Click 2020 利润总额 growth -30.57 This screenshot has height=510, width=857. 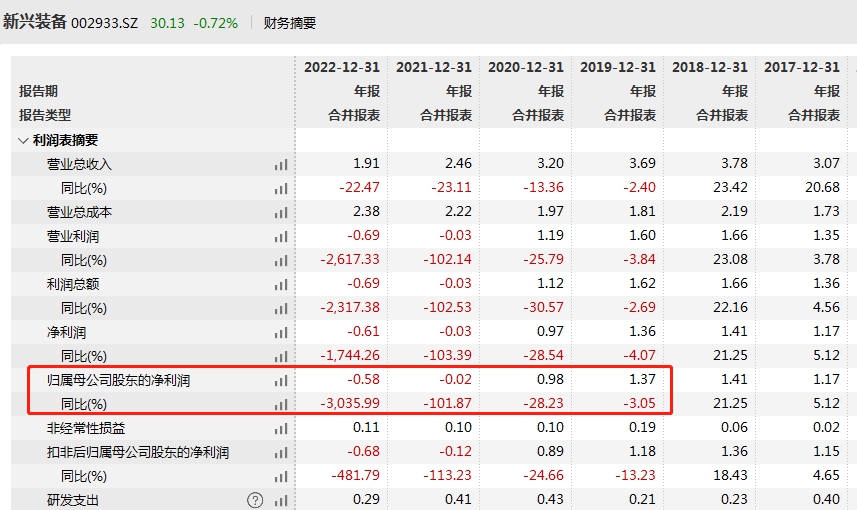pos(543,308)
